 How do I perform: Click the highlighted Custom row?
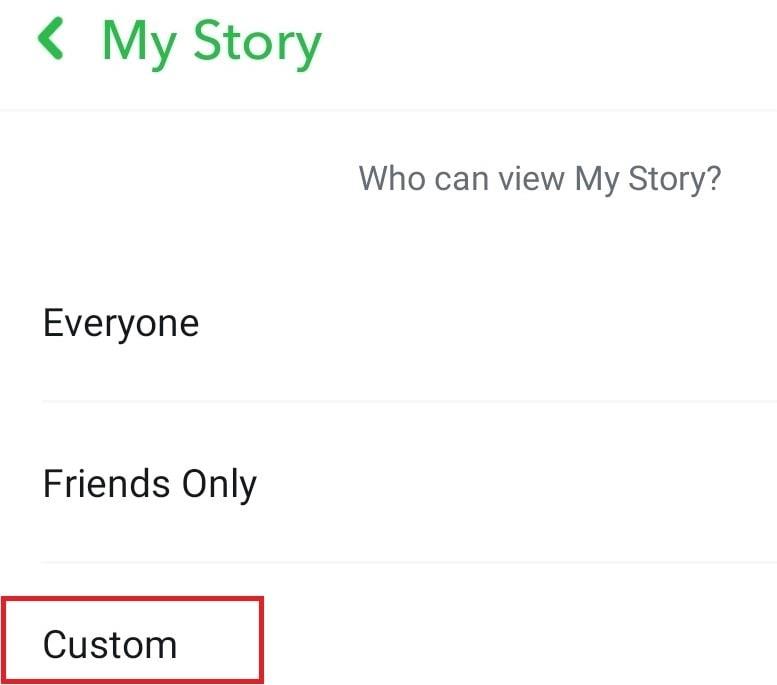tap(132, 640)
